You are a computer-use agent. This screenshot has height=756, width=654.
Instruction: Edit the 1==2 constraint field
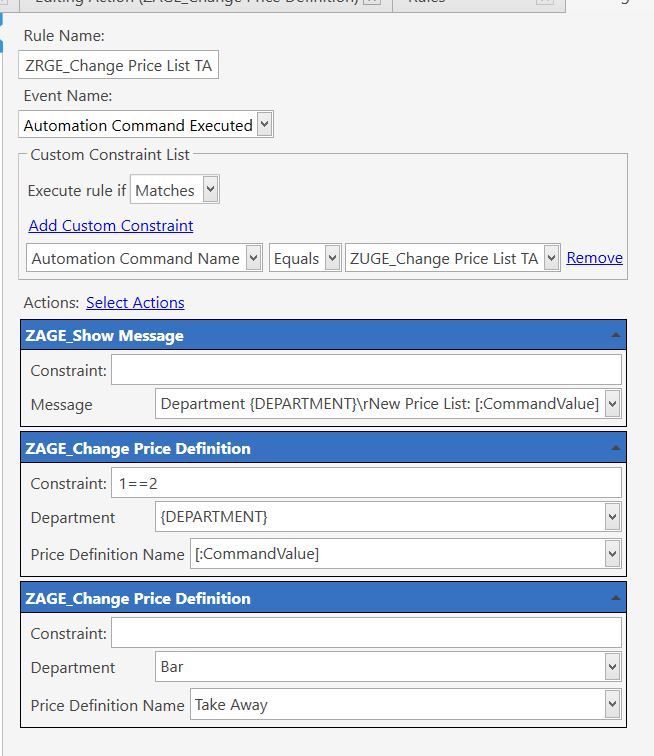coord(366,483)
